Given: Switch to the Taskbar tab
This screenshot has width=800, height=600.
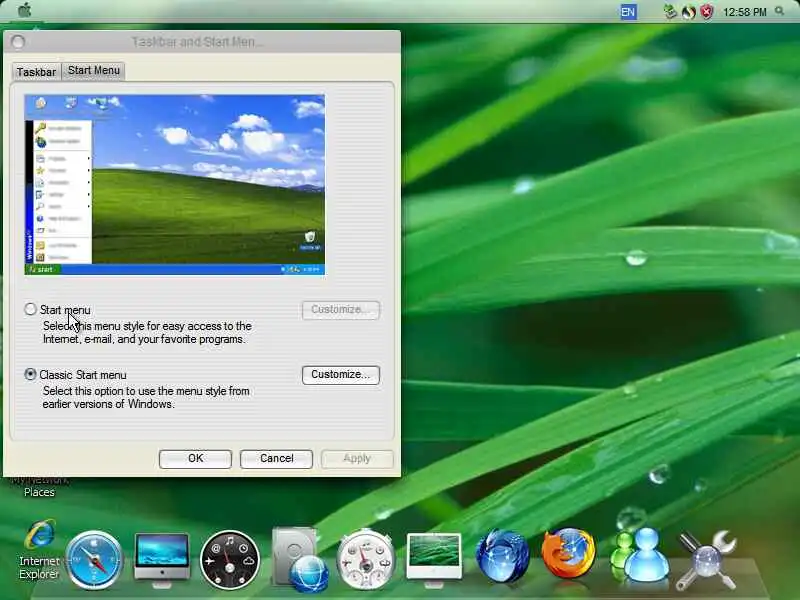Looking at the screenshot, I should coord(36,71).
